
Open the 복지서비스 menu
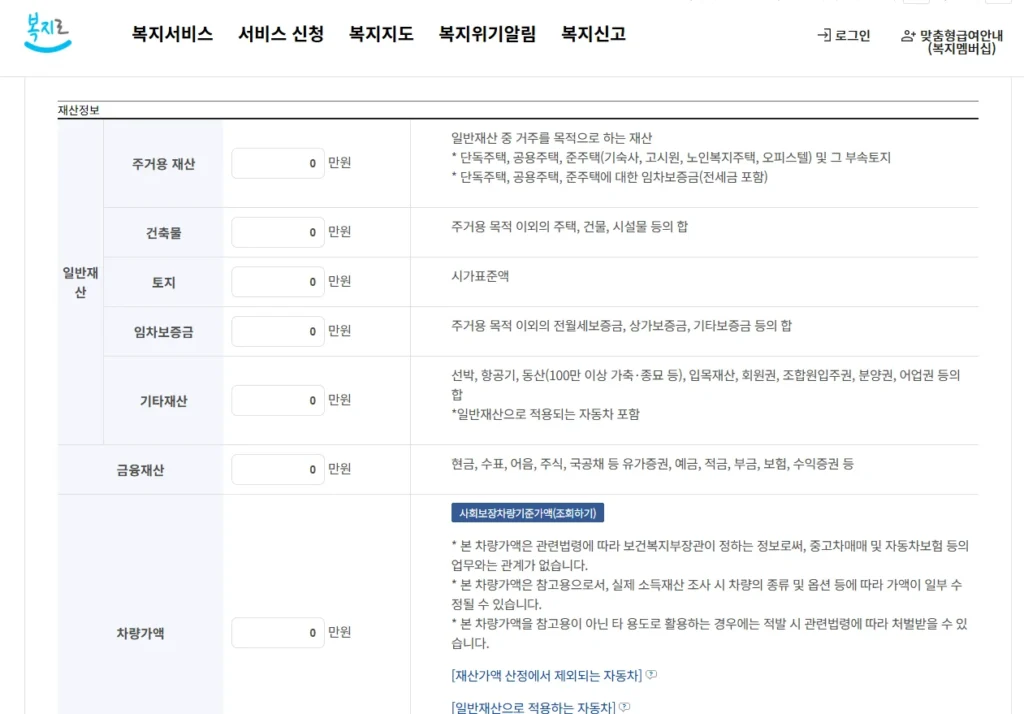(171, 33)
